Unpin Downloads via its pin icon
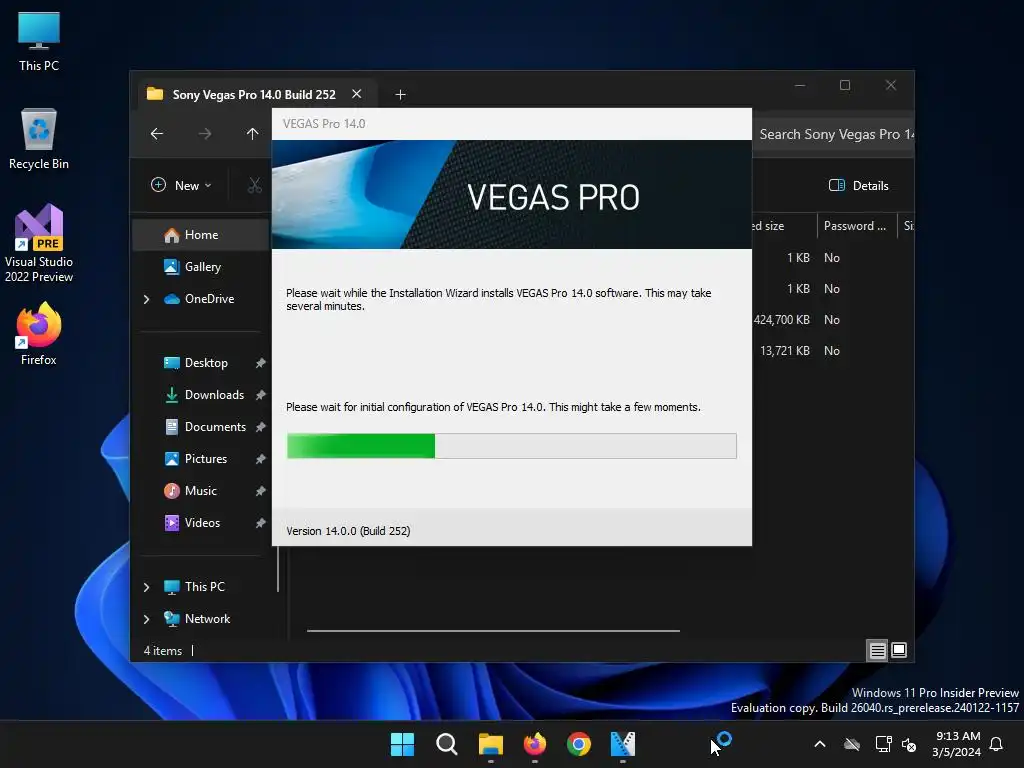Image resolution: width=1024 pixels, height=768 pixels. (x=261, y=395)
